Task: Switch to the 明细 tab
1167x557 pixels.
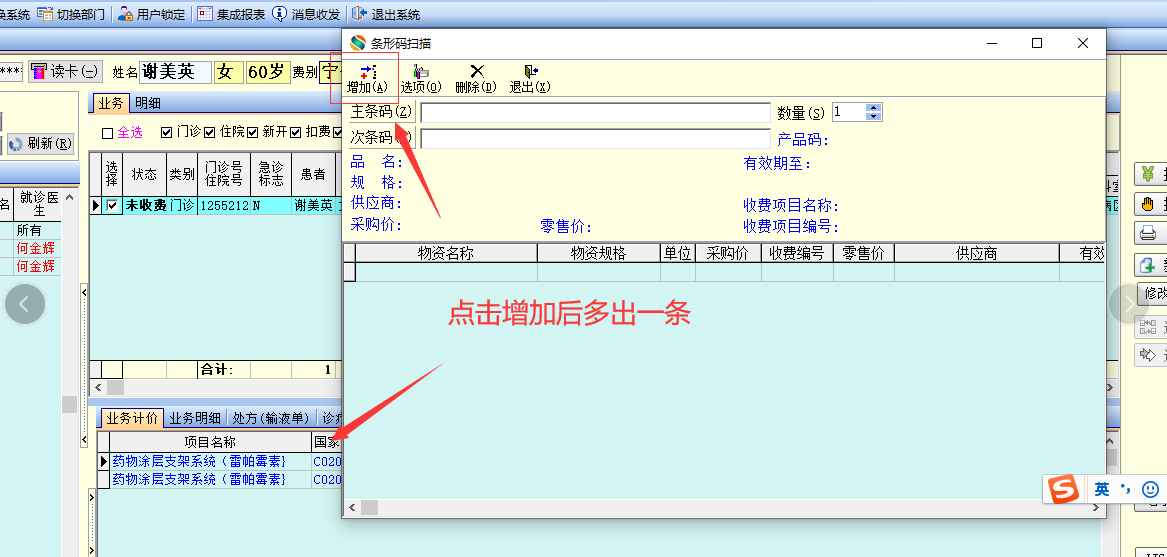Action: 147,104
